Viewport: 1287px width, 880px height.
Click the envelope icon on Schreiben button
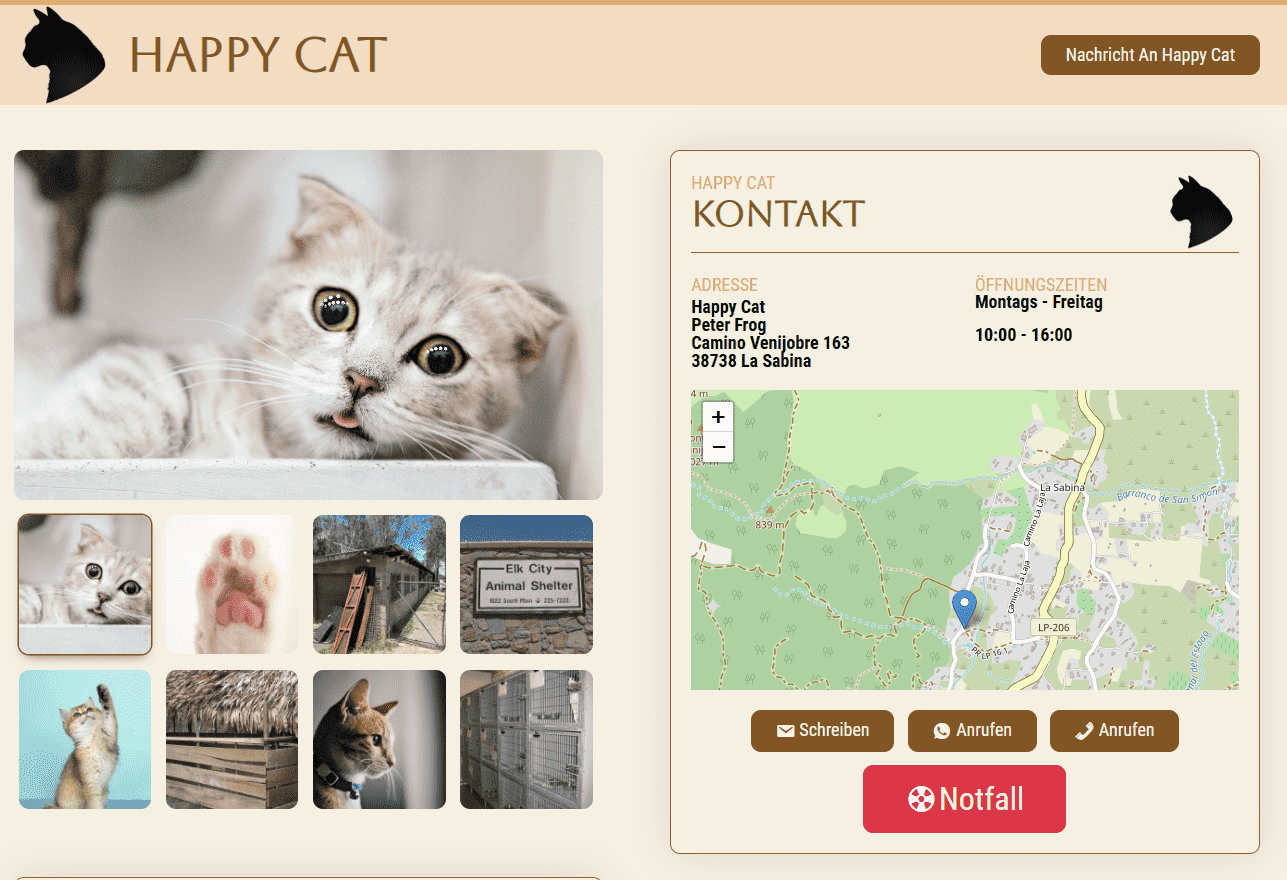pos(785,731)
